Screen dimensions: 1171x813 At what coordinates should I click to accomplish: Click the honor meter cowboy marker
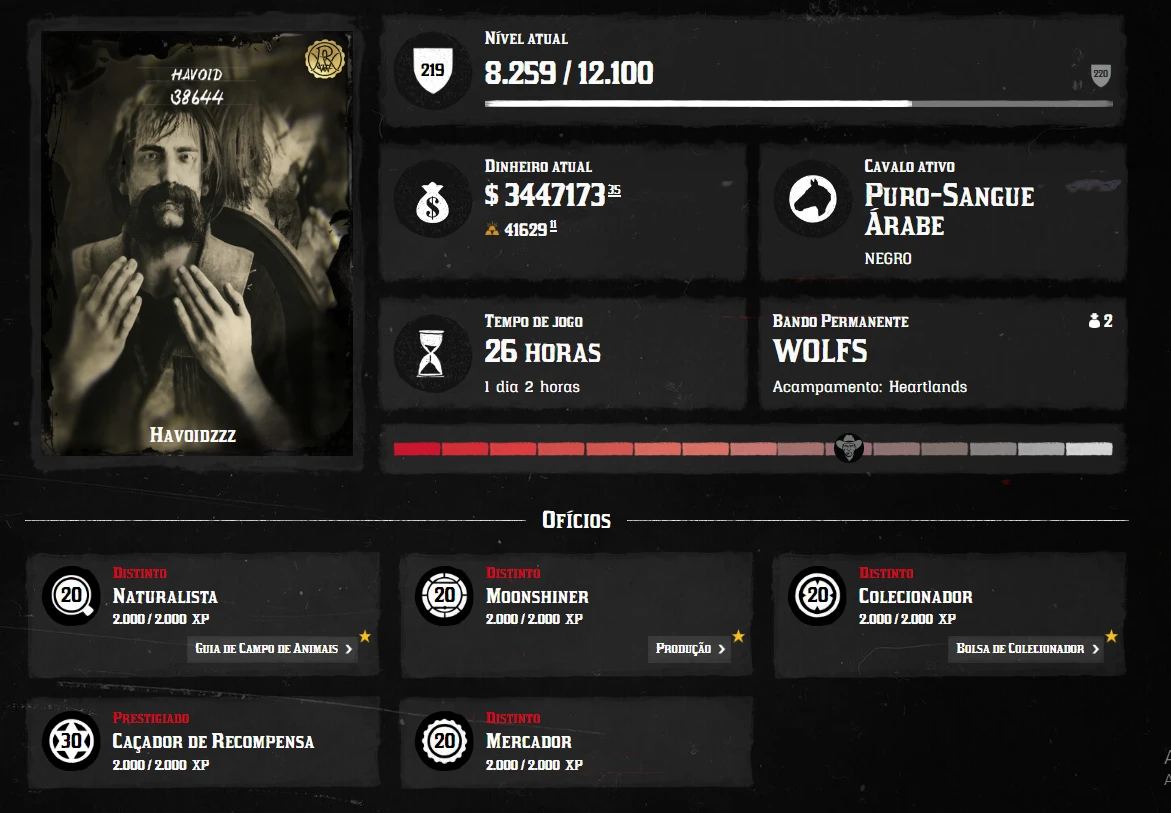coord(848,448)
